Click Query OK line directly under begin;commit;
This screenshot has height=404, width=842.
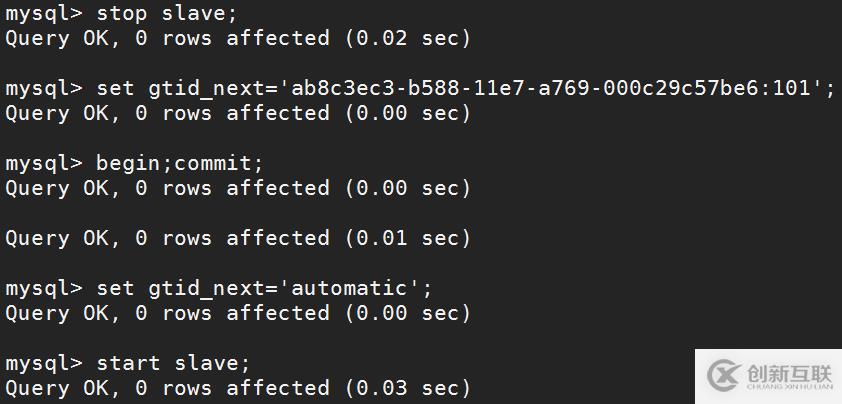click(x=237, y=189)
